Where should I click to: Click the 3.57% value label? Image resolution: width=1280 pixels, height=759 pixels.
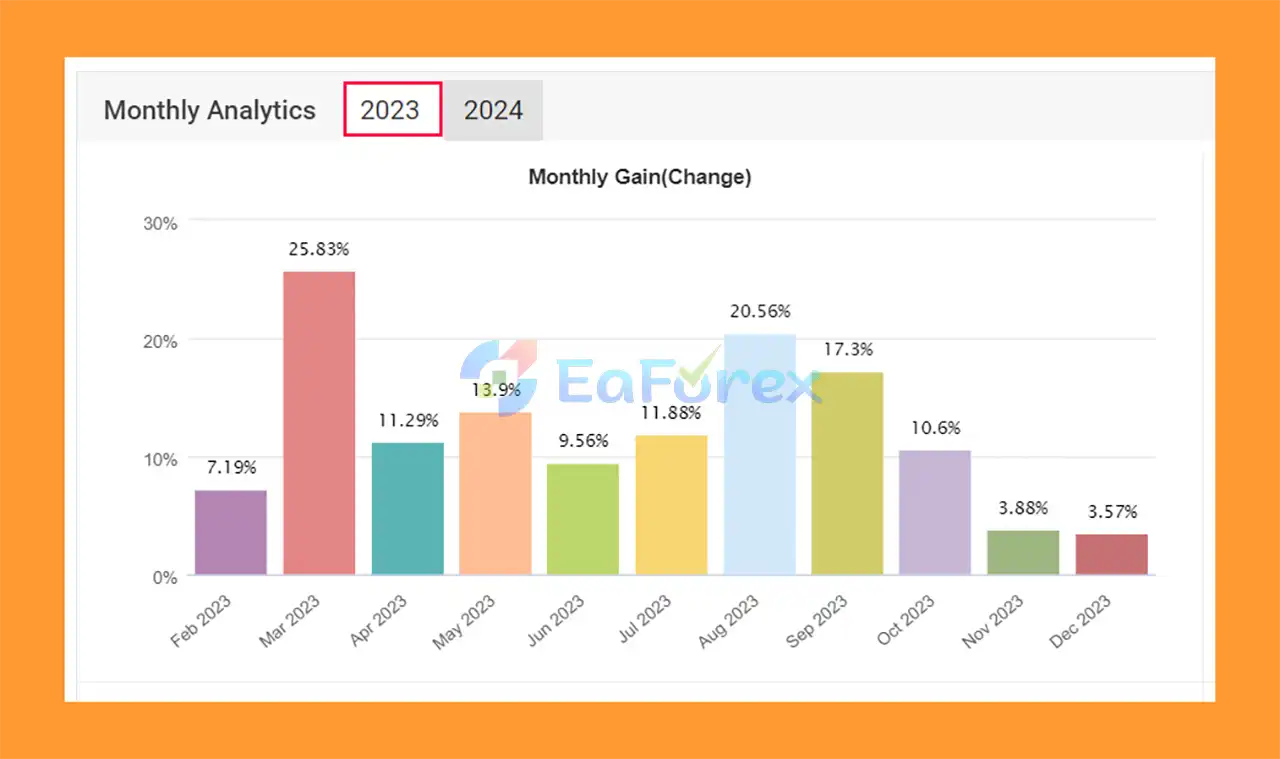(1112, 512)
